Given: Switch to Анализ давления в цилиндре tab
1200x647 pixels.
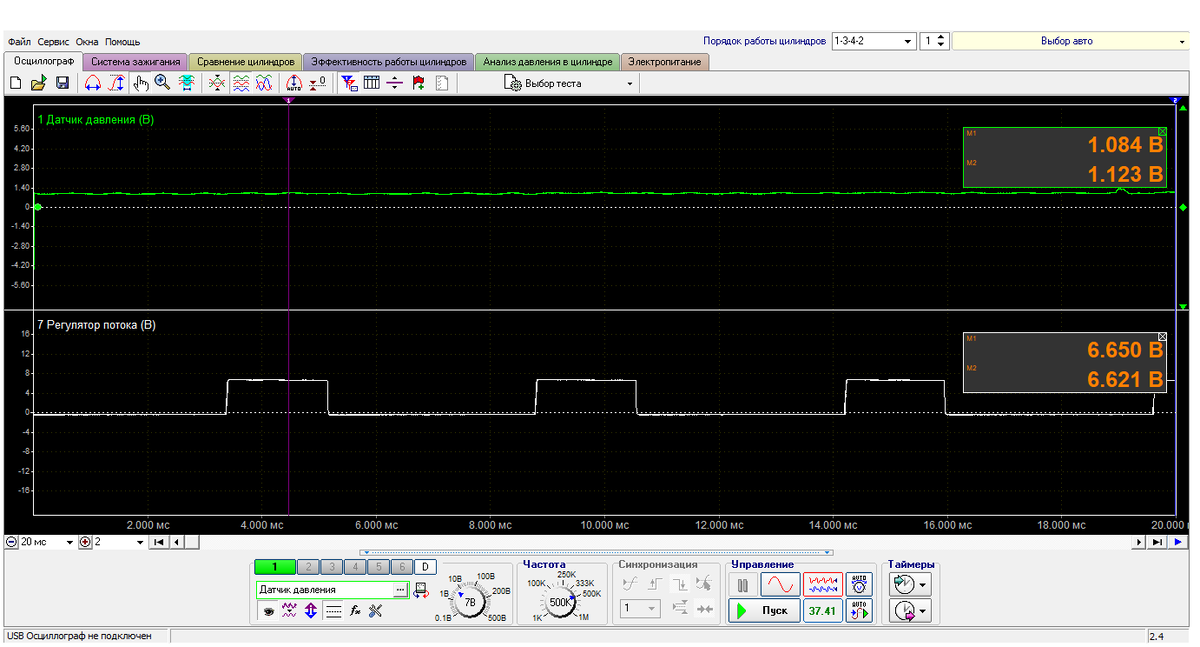Looking at the screenshot, I should click(x=547, y=62).
